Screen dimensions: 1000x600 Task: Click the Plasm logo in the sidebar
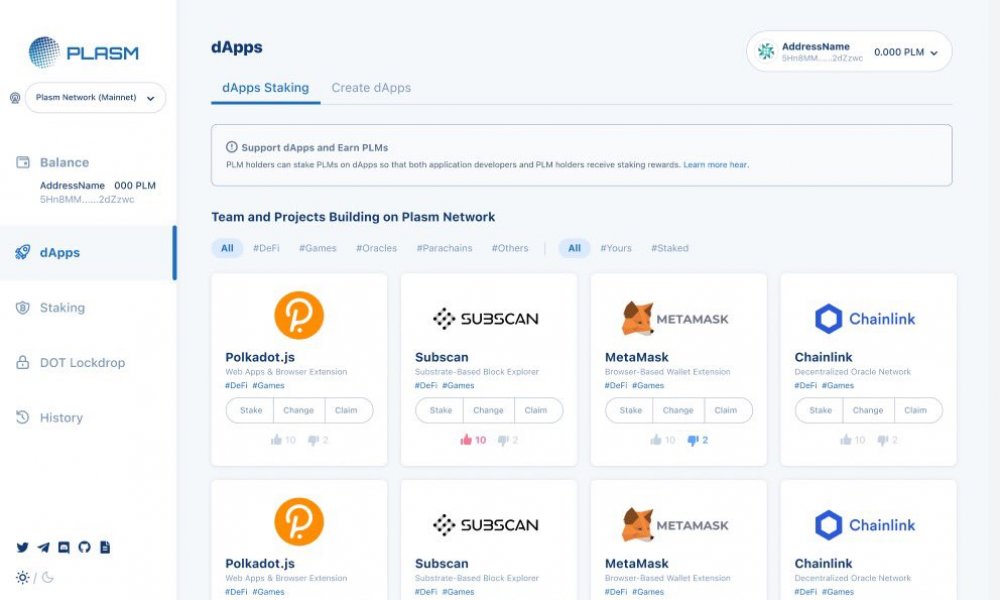point(84,52)
